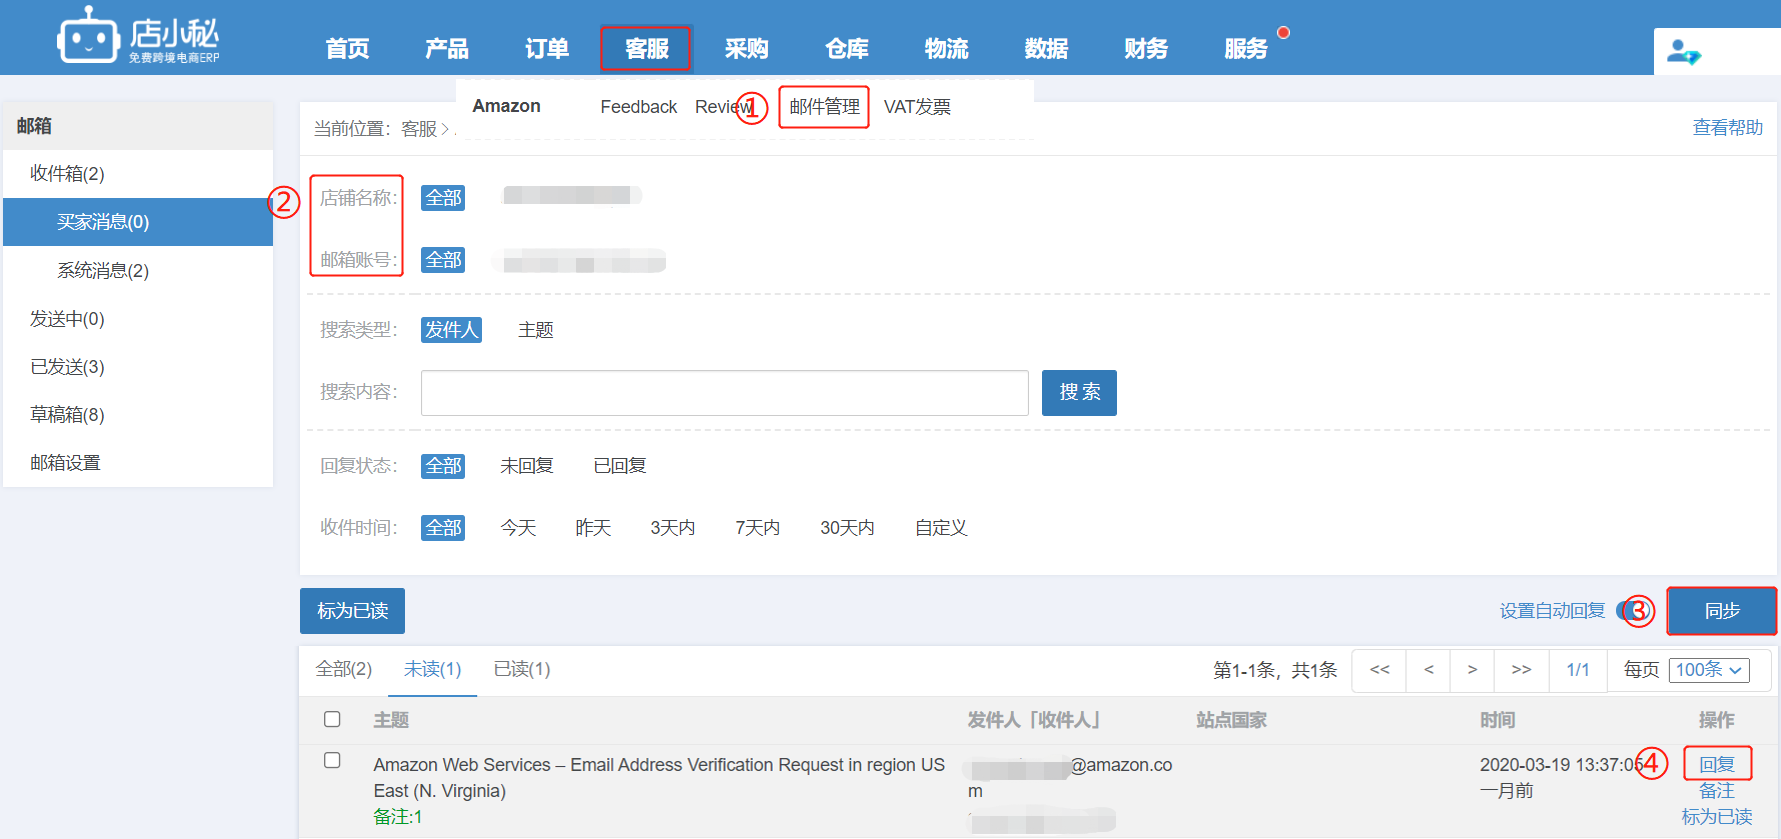
Task: Open the 仓库 menu
Action: [x=846, y=48]
